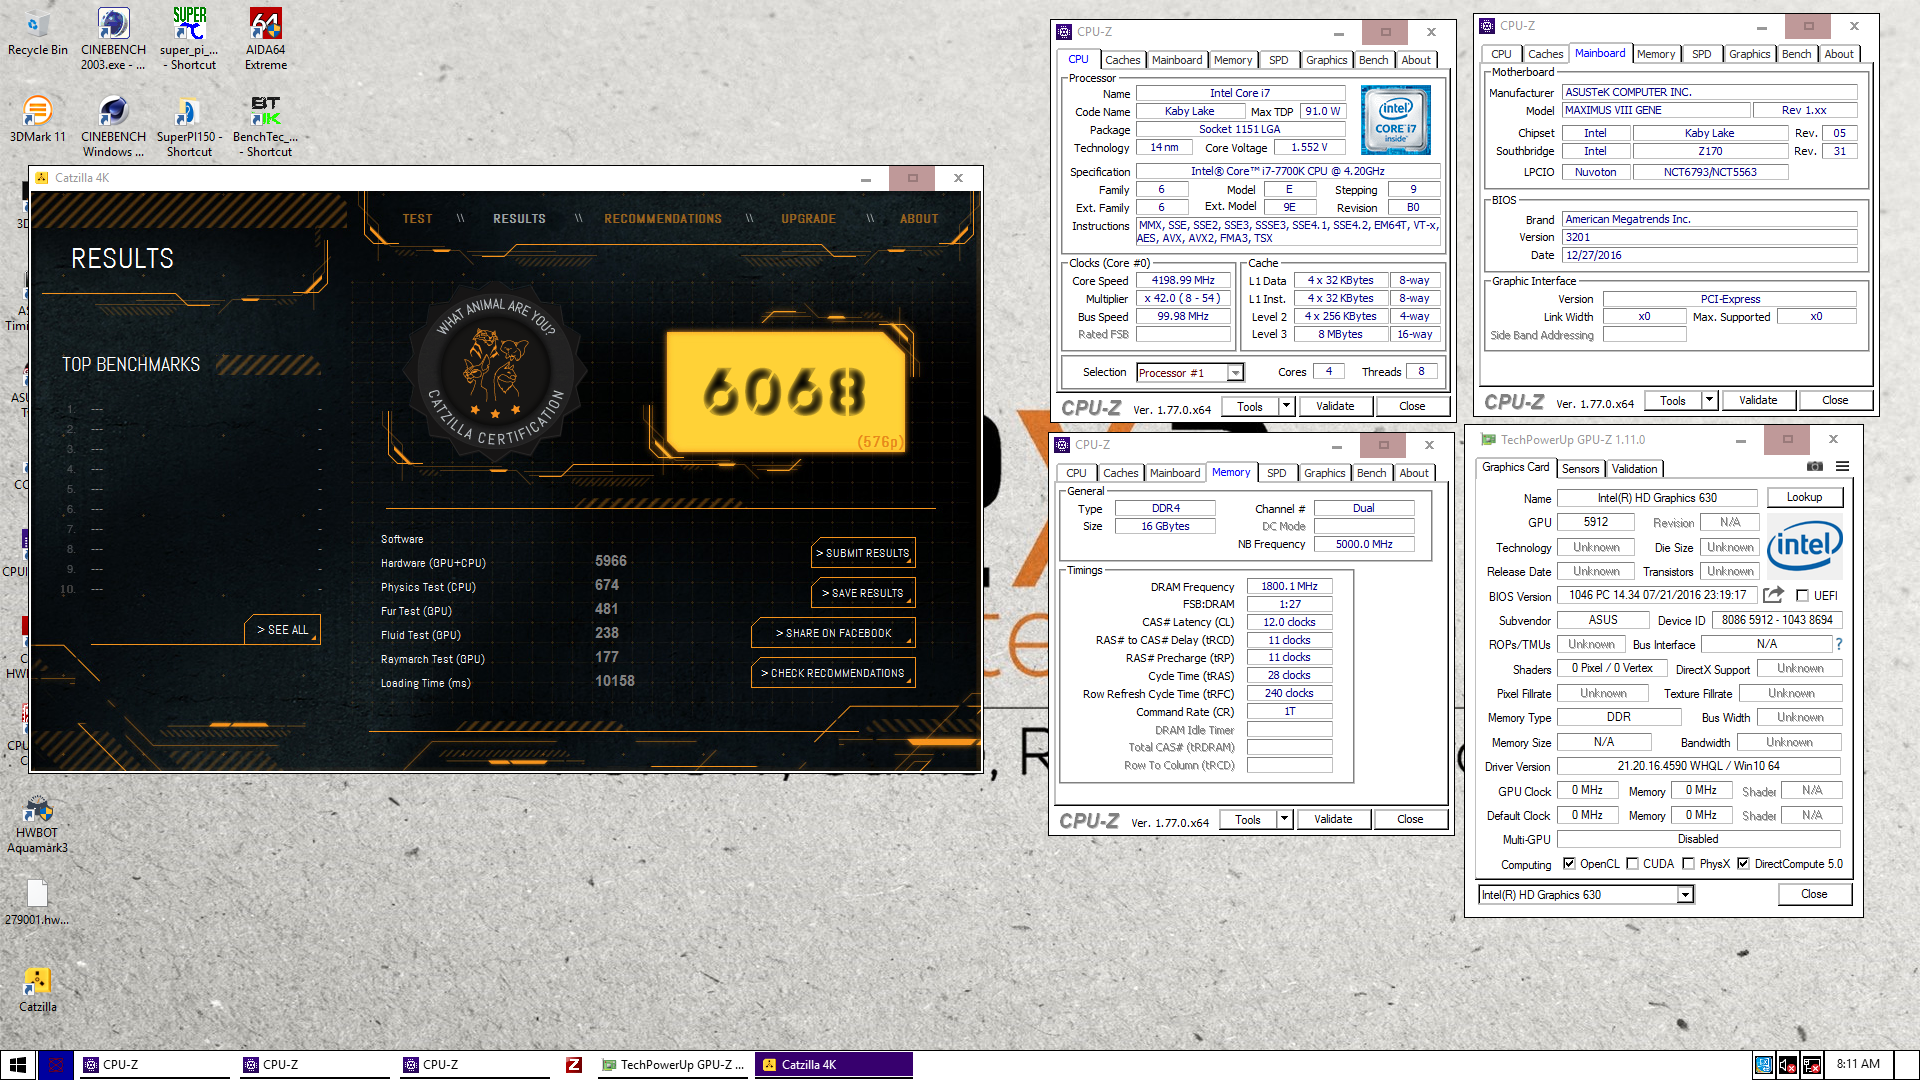Viewport: 1920px width, 1080px height.
Task: Click the MAXIMUS VIII GENE model field
Action: [1657, 111]
